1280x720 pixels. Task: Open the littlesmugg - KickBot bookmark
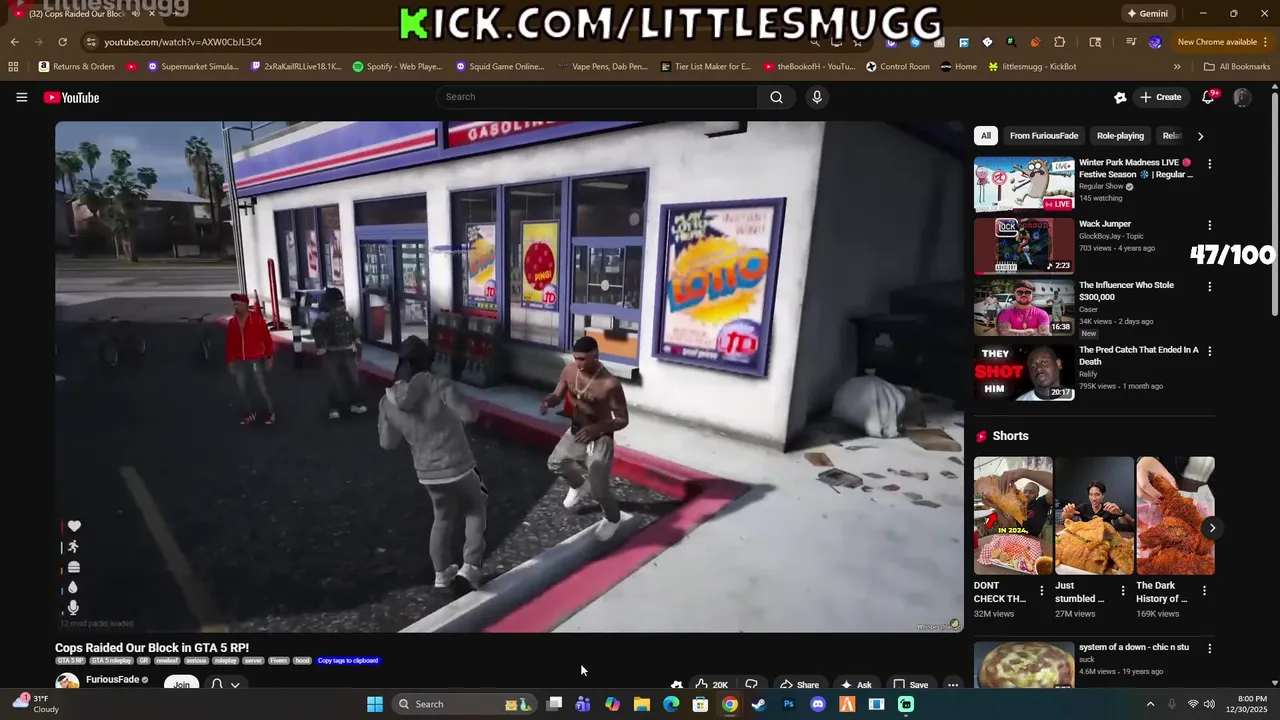(x=1032, y=67)
